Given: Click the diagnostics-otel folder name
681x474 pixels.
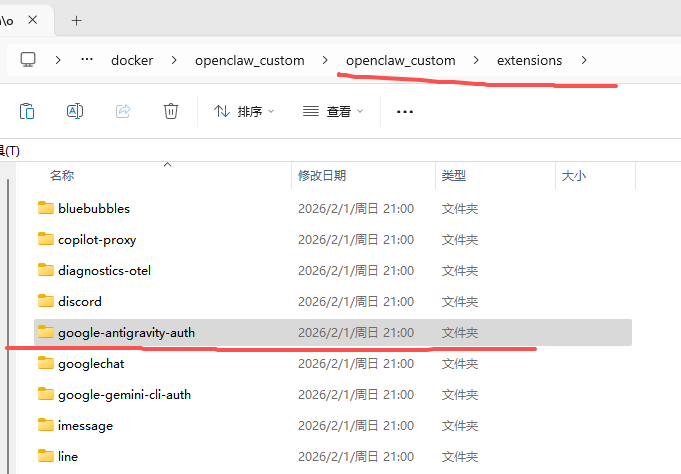Looking at the screenshot, I should pos(104,271).
